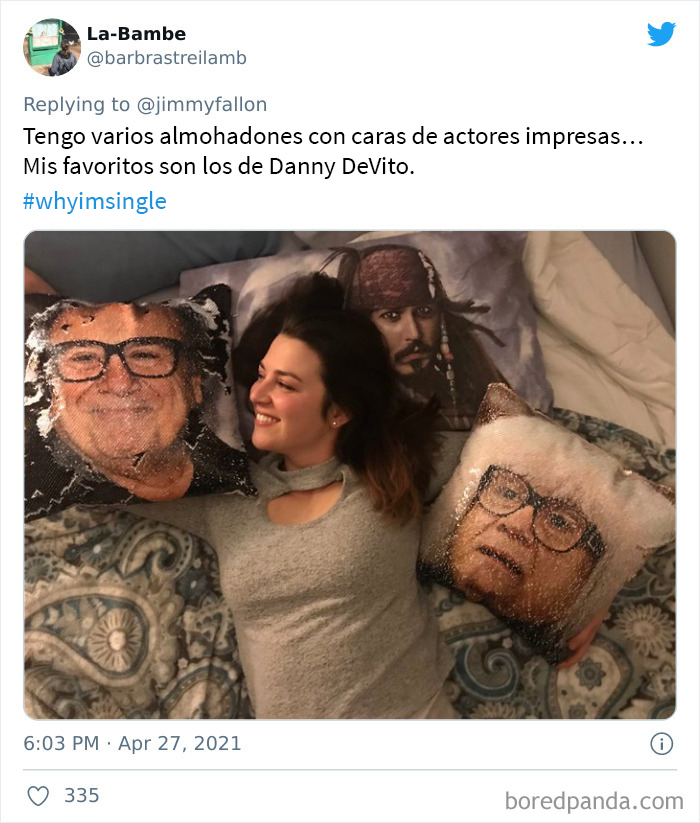Open the tweet info circle icon
The image size is (700, 823).
[x=661, y=744]
